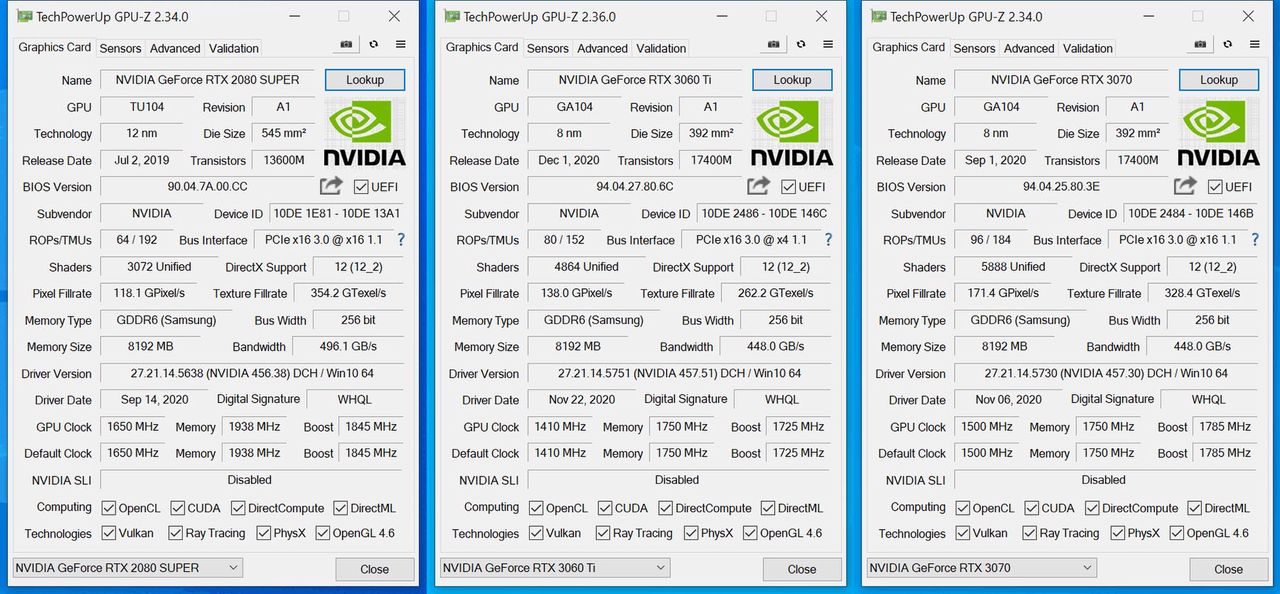
Task: Toggle DirectML checkbox in RTX 3070 window
Action: (1194, 508)
